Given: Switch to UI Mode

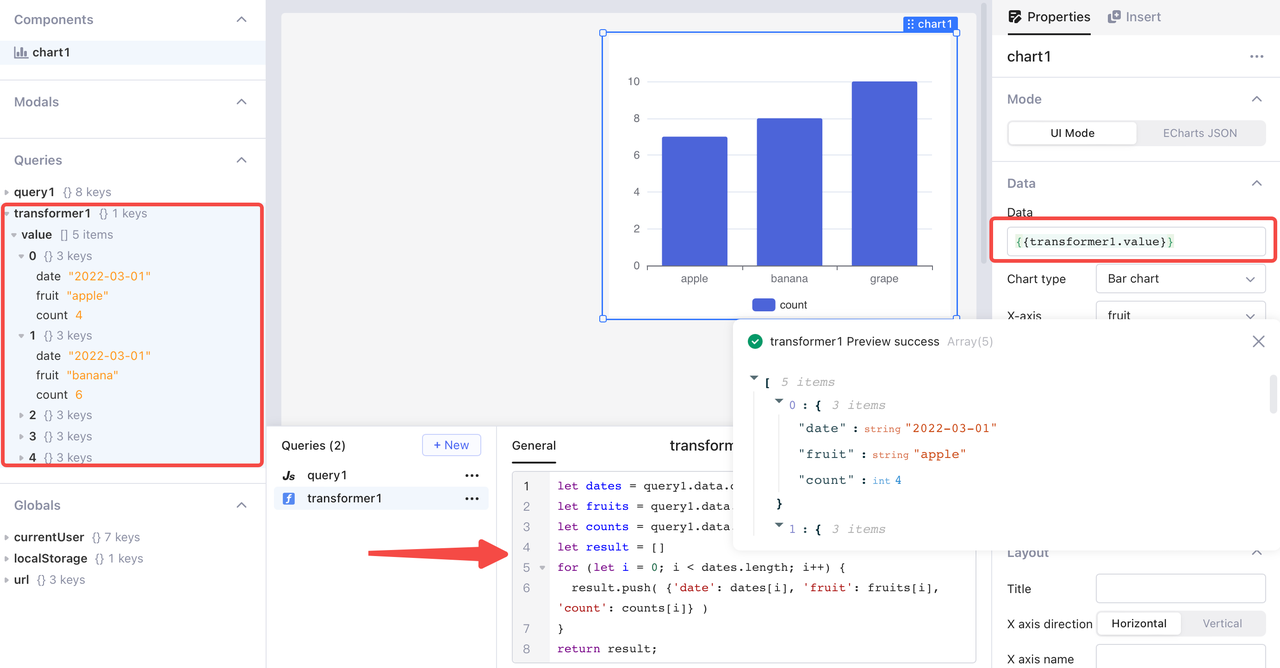Looking at the screenshot, I should pyautogui.click(x=1072, y=133).
